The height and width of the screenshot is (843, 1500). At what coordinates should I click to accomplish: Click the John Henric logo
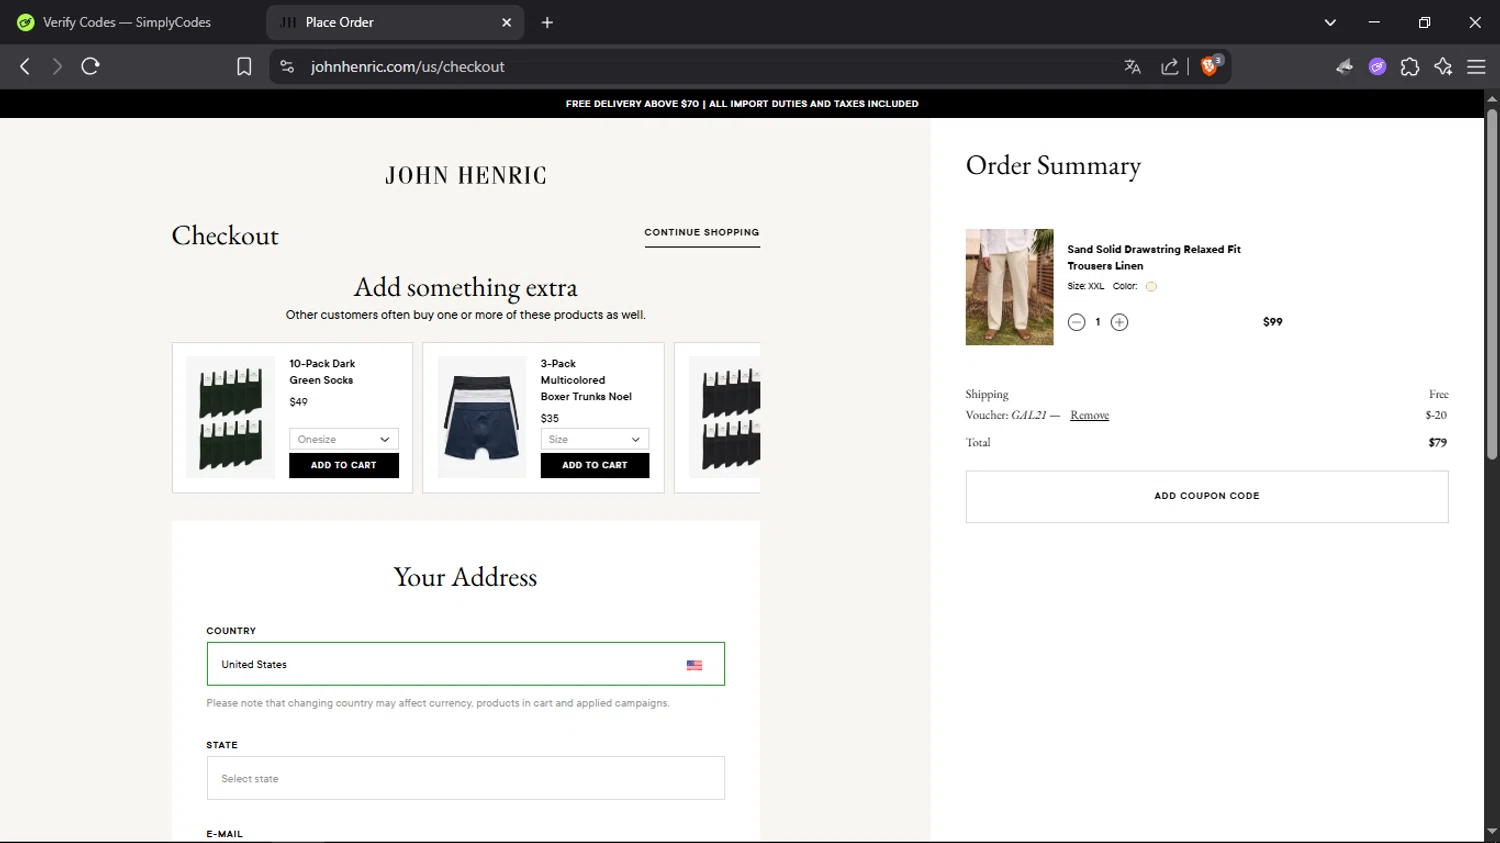[x=466, y=175]
